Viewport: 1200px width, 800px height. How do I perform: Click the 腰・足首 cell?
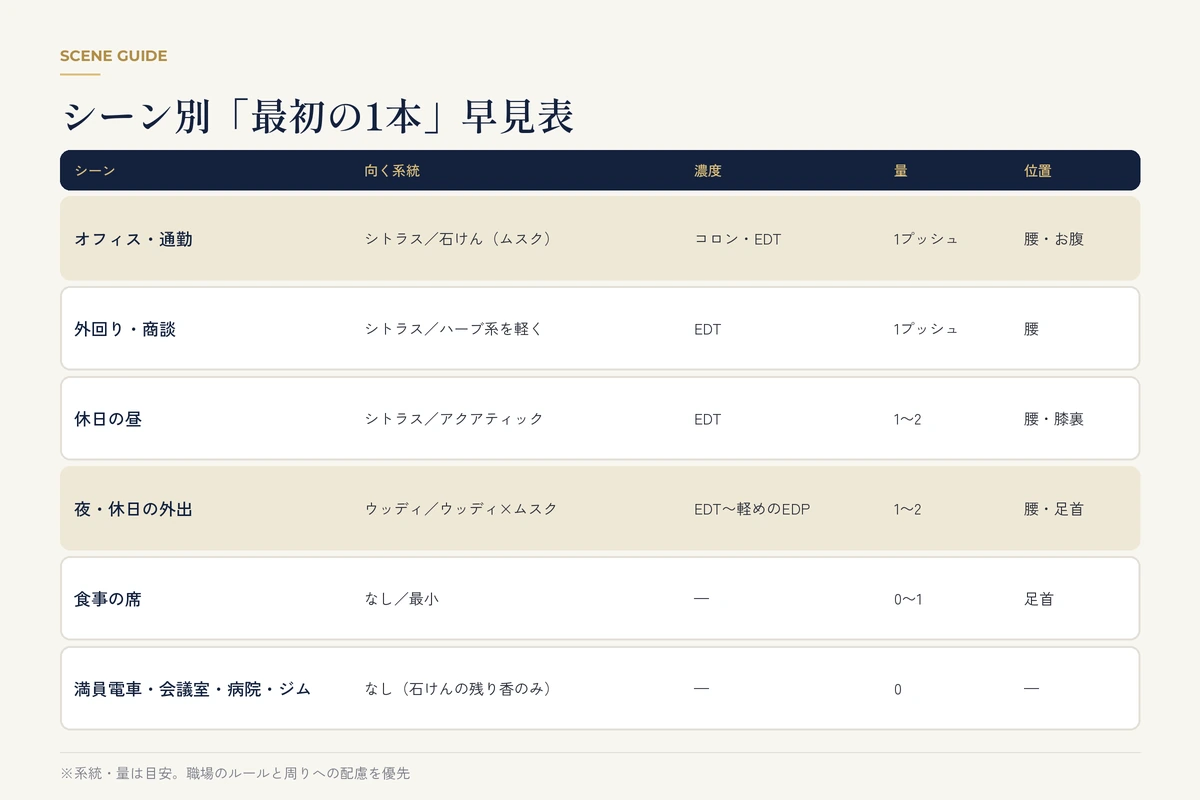coord(1054,509)
